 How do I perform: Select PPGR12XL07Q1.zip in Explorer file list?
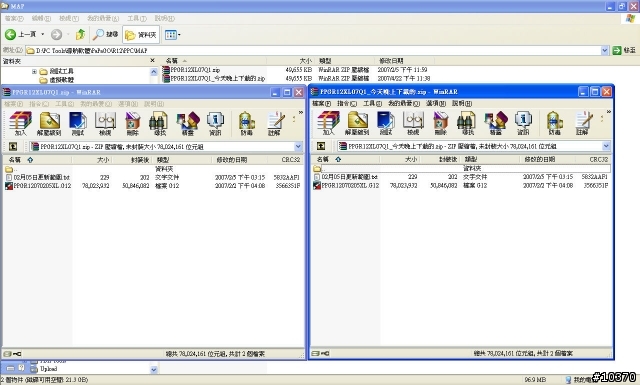coord(191,70)
